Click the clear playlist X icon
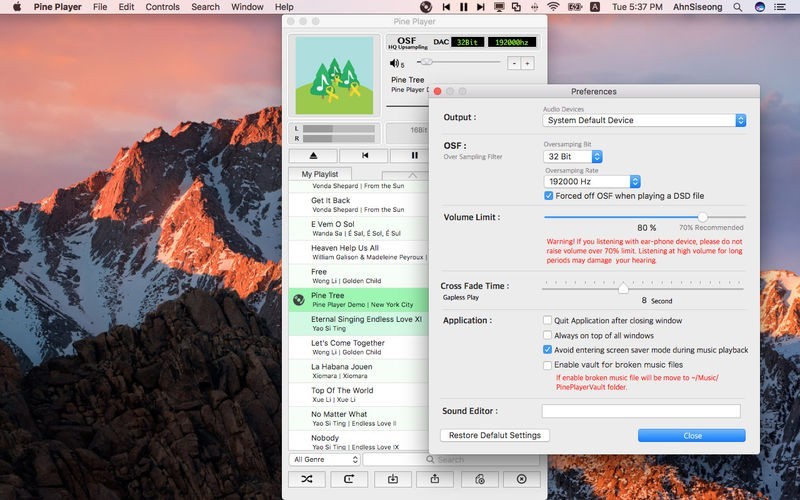The width and height of the screenshot is (800, 500). pyautogui.click(x=521, y=479)
